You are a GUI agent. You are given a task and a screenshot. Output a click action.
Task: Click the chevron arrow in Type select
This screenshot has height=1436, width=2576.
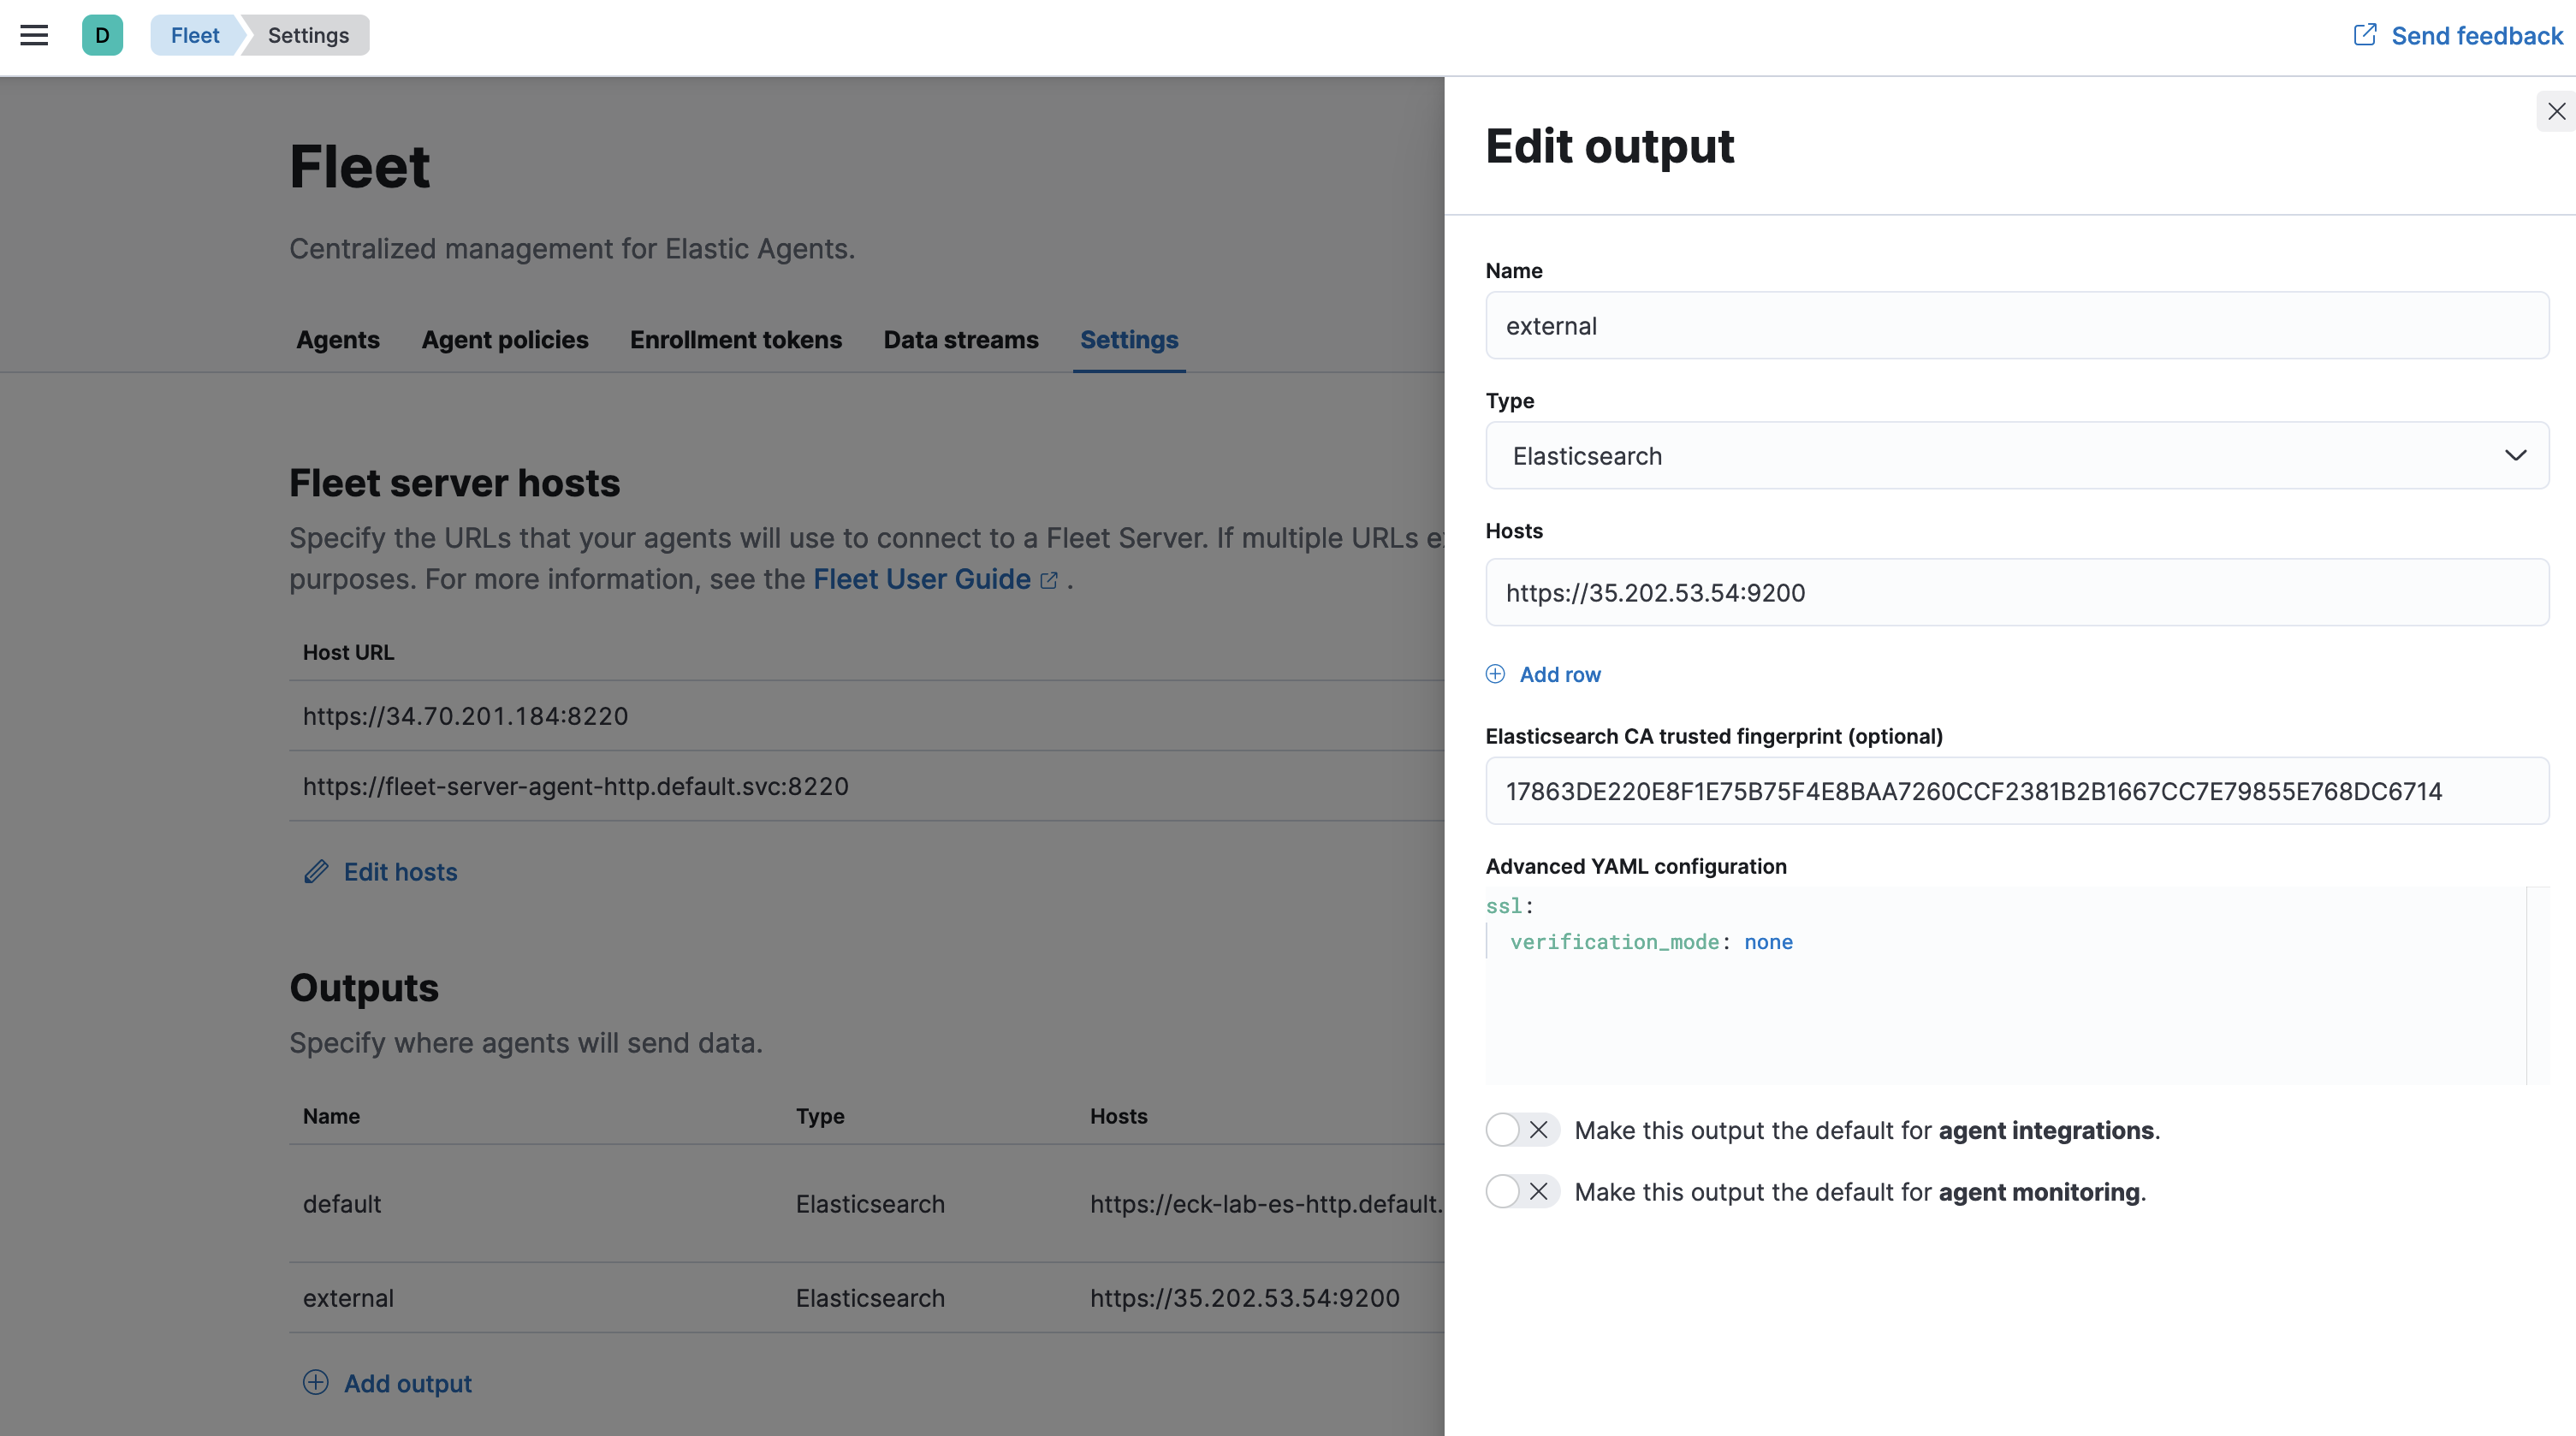tap(2515, 456)
